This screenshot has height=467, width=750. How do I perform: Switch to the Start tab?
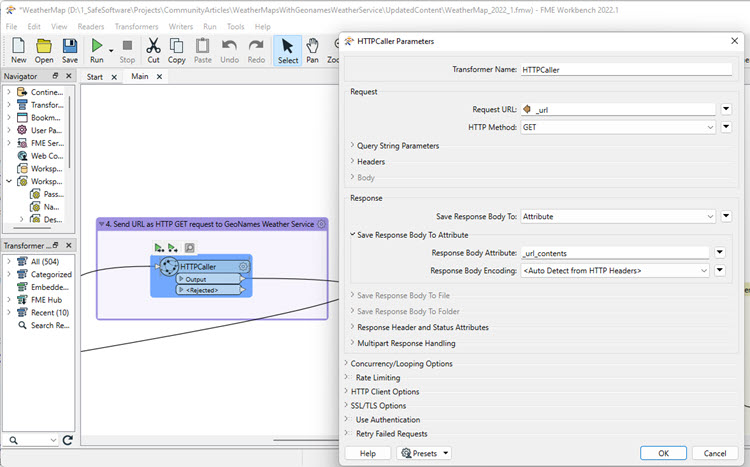[x=95, y=77]
